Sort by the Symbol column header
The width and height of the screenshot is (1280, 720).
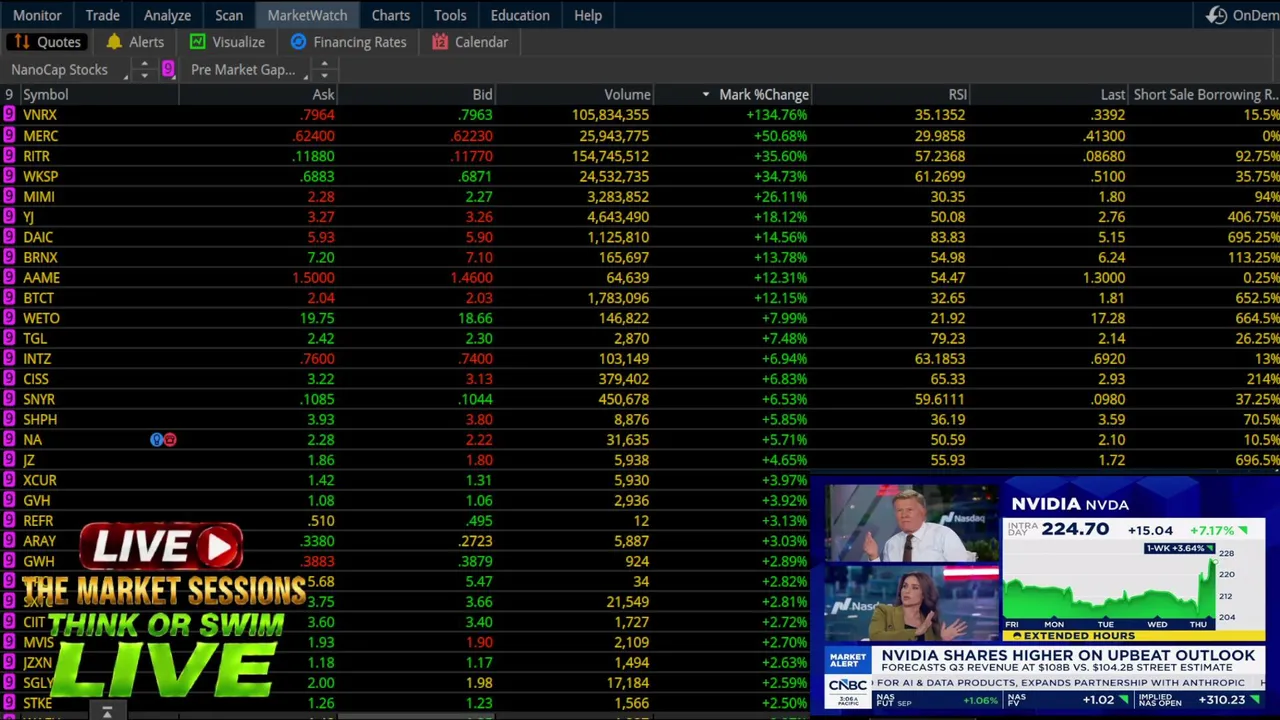click(99, 95)
